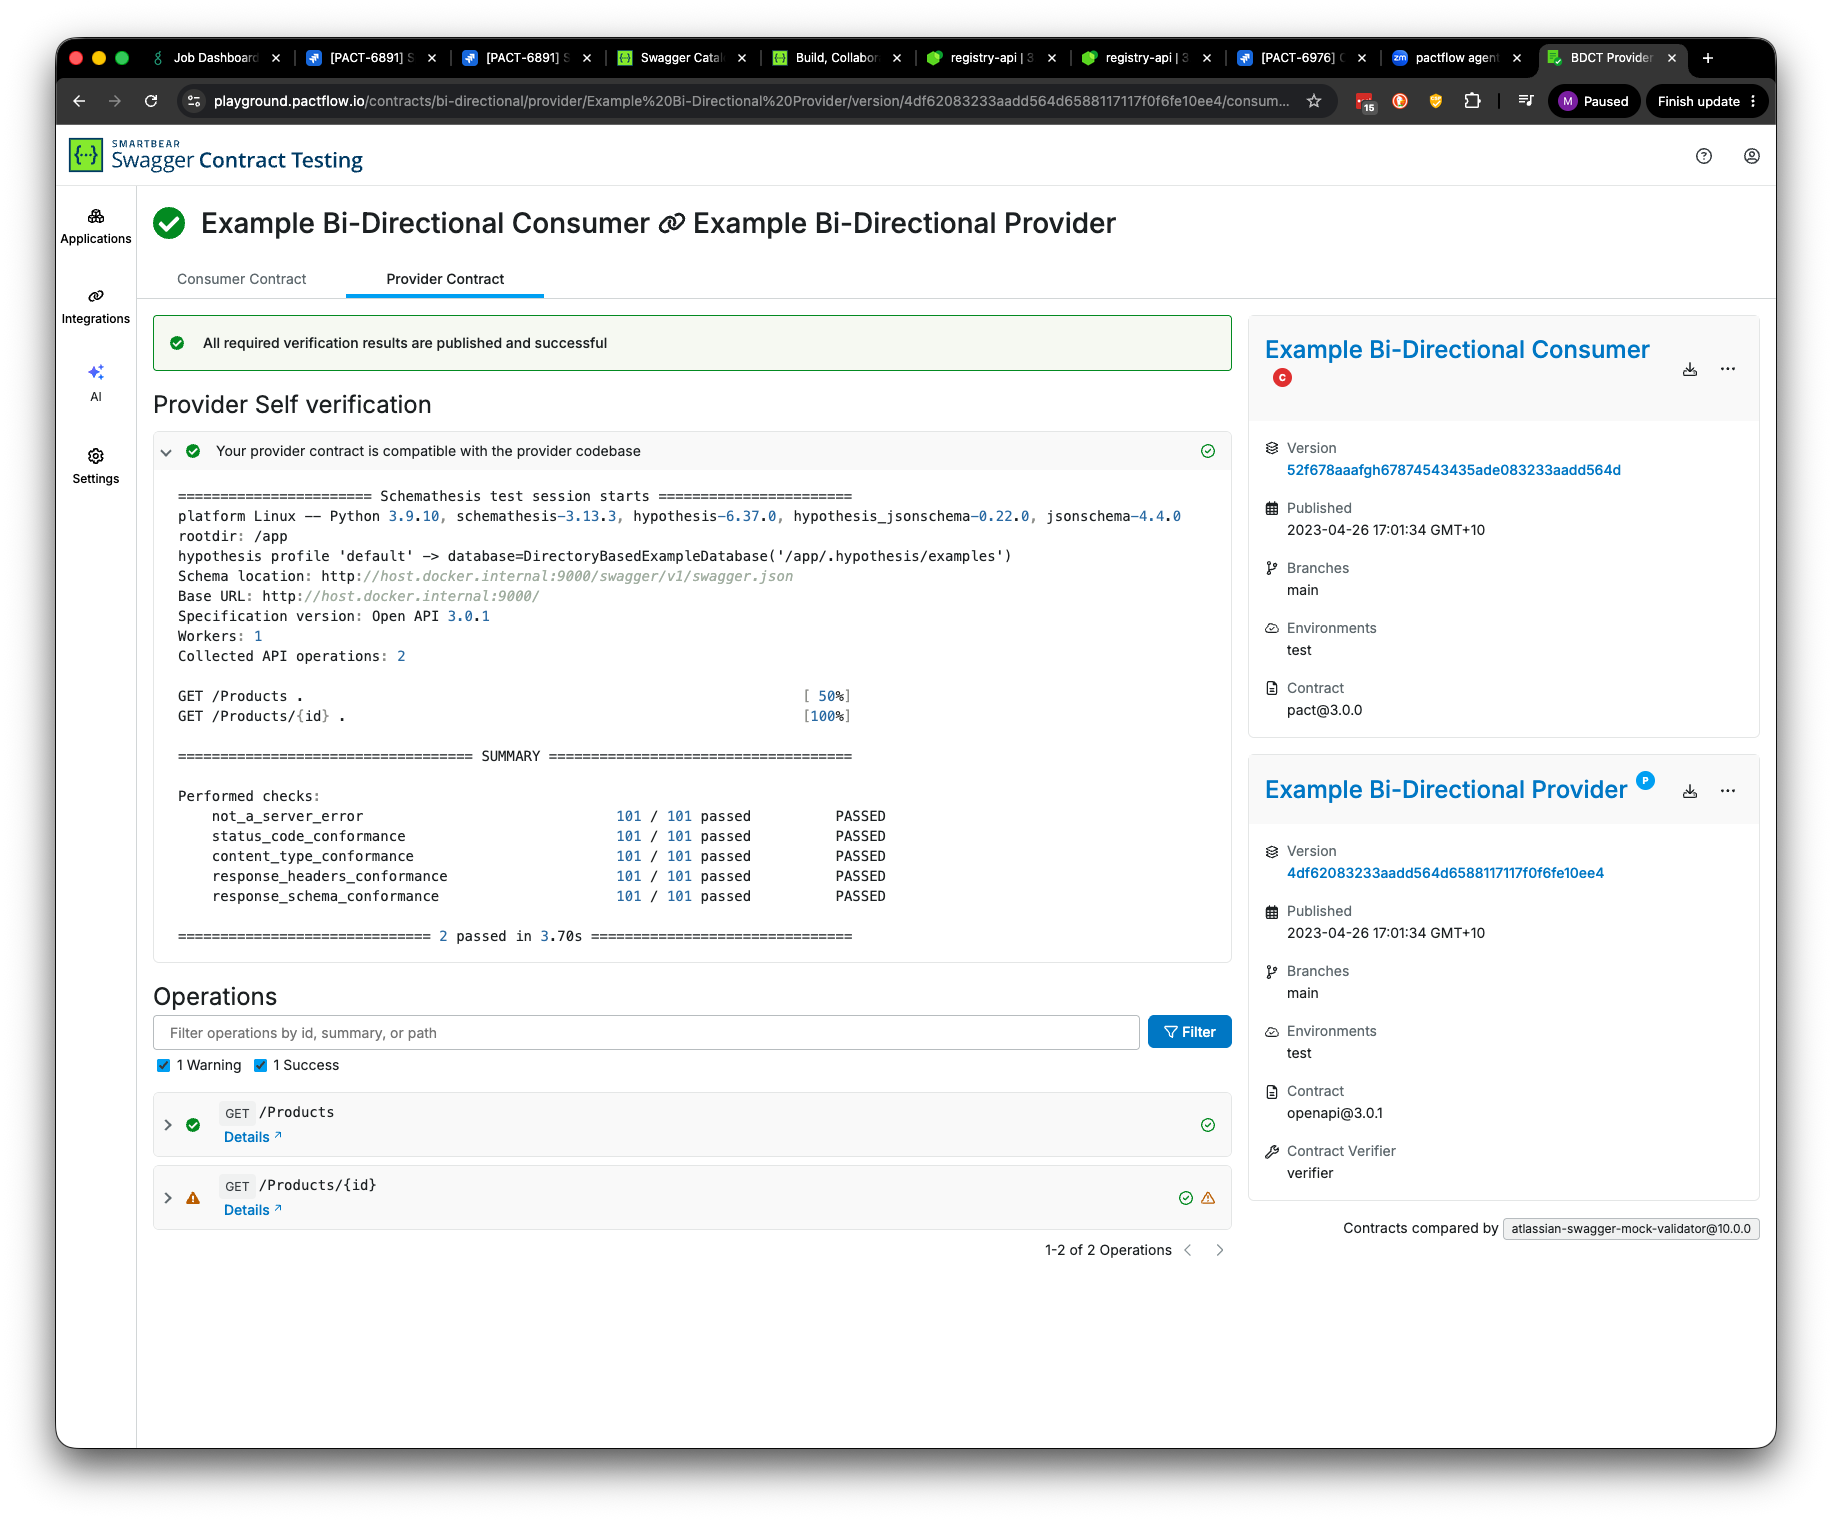Collapse the provider self verification output

(166, 452)
